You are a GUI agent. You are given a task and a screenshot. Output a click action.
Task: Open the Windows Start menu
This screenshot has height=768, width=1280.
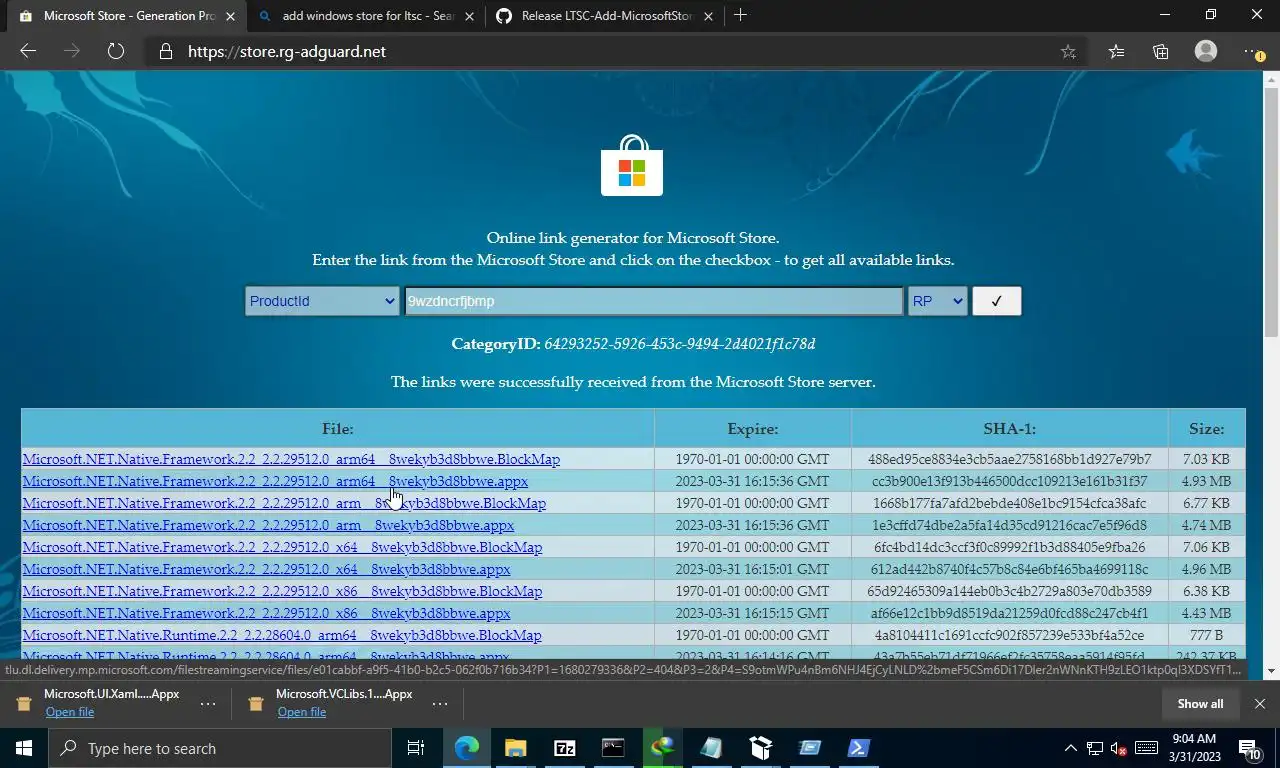24,748
